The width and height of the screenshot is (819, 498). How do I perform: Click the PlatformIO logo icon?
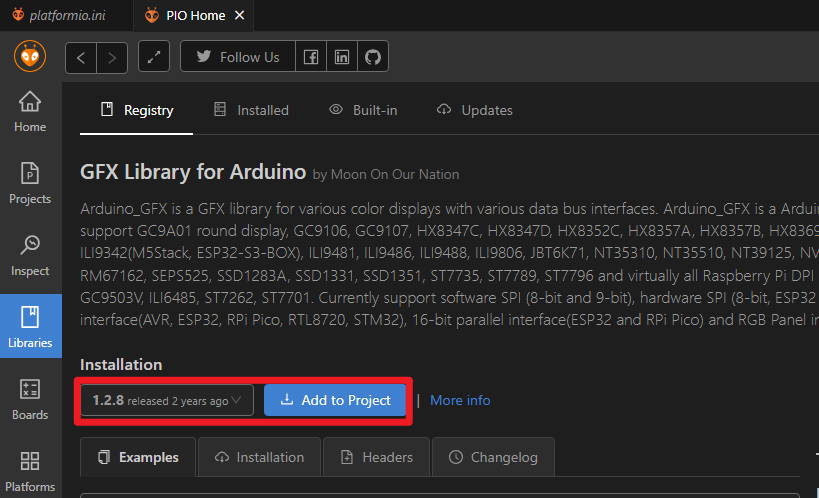click(30, 56)
